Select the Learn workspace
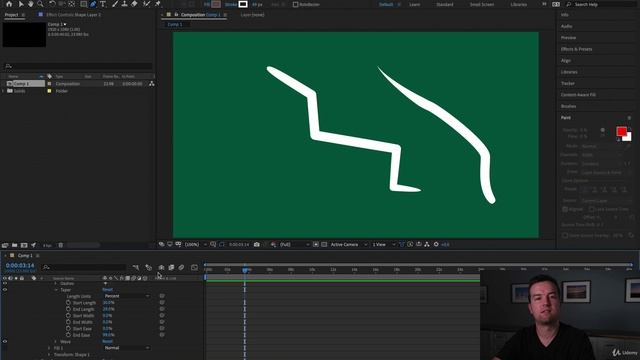Screen dimensions: 640x360 click(414, 4)
